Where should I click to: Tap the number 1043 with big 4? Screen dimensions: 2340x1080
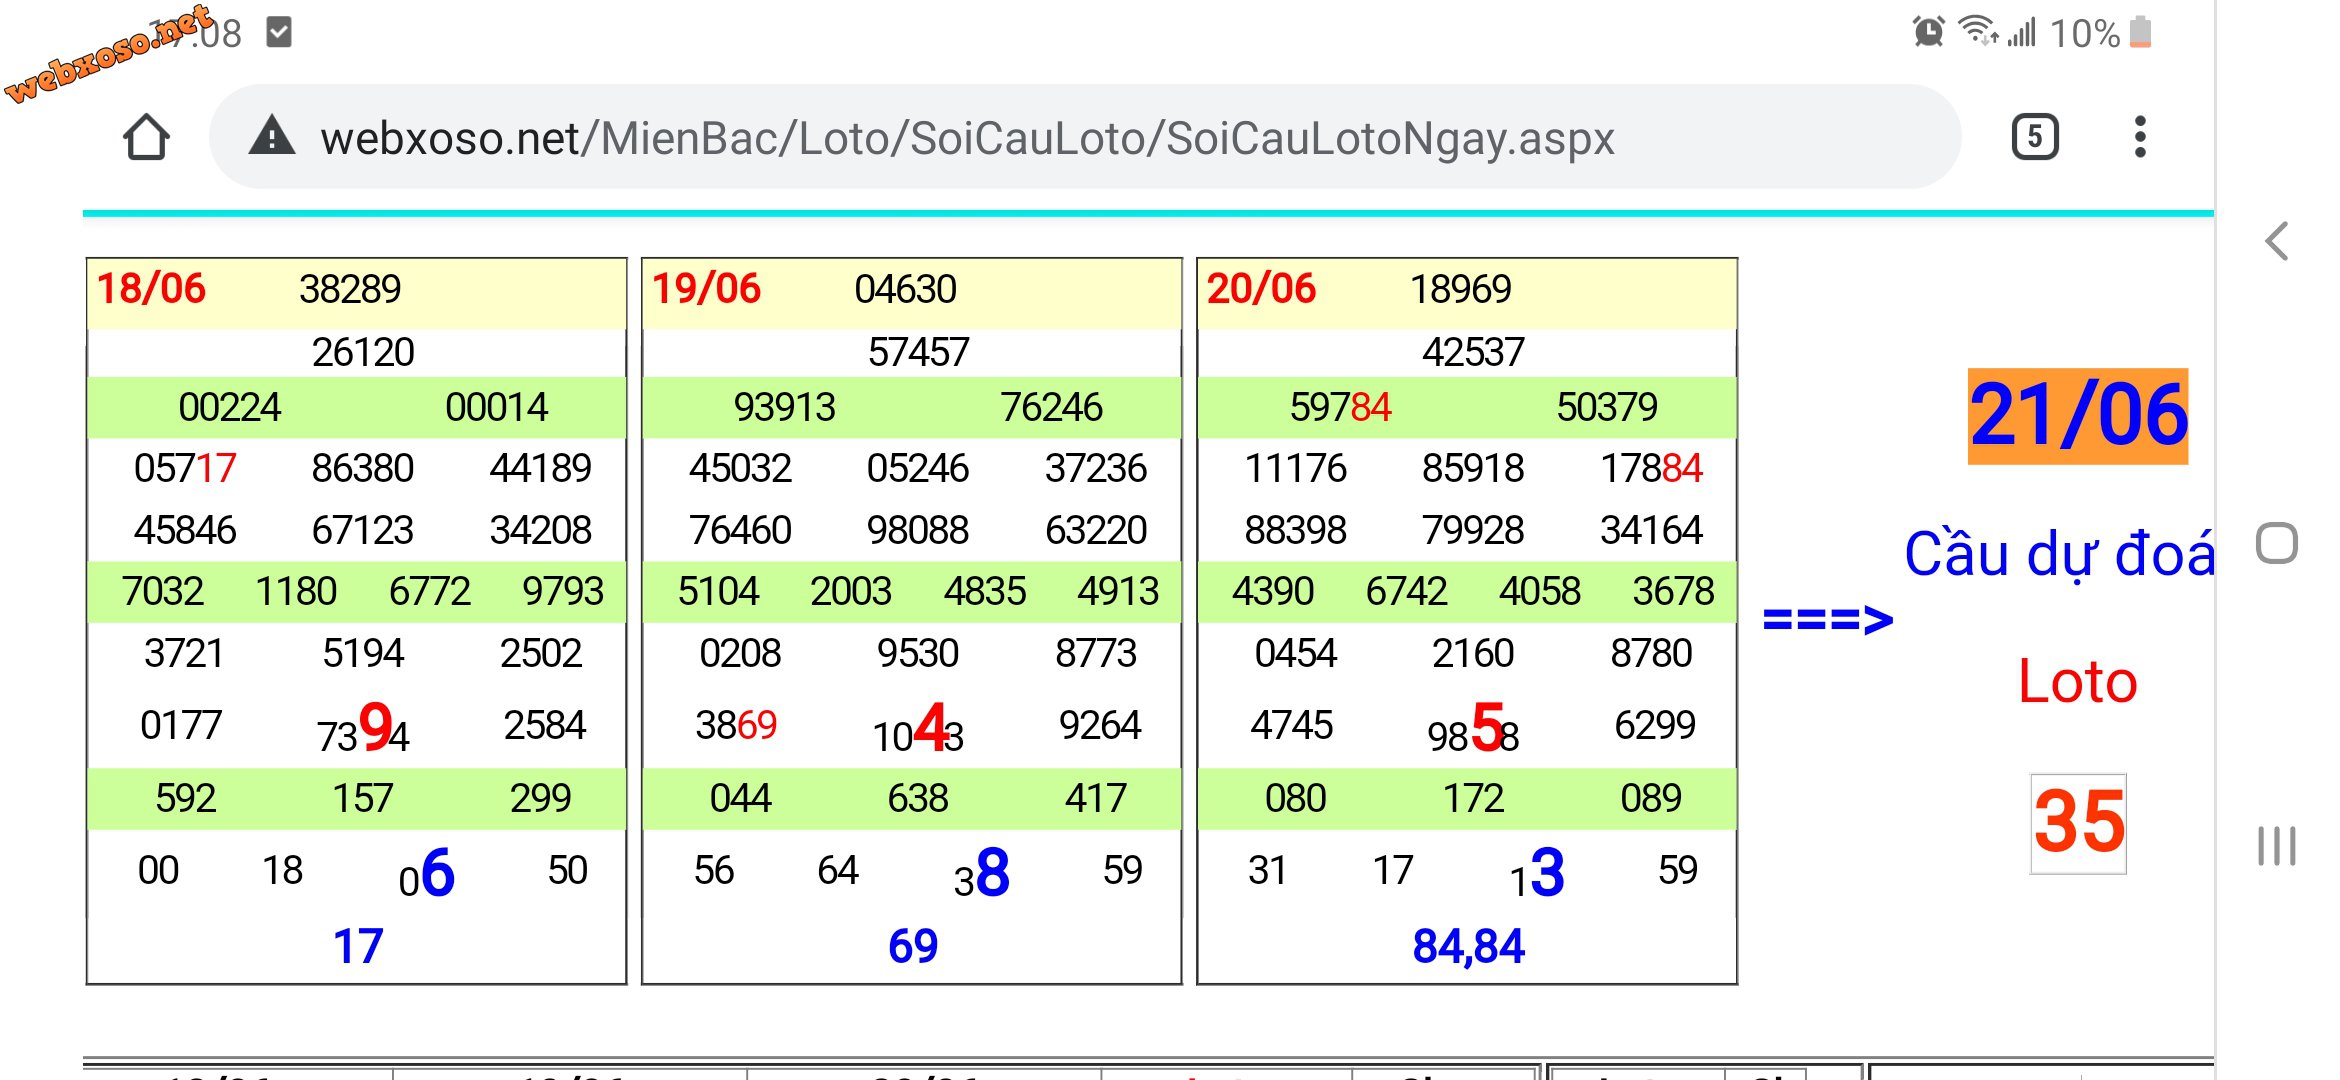point(918,730)
